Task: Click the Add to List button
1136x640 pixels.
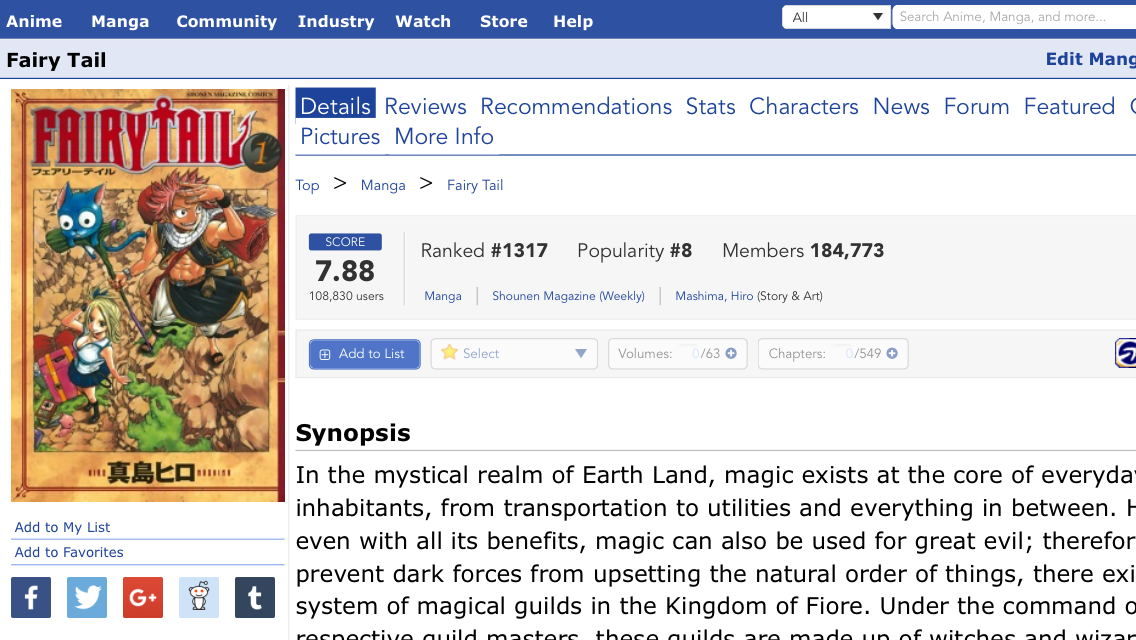Action: coord(364,354)
